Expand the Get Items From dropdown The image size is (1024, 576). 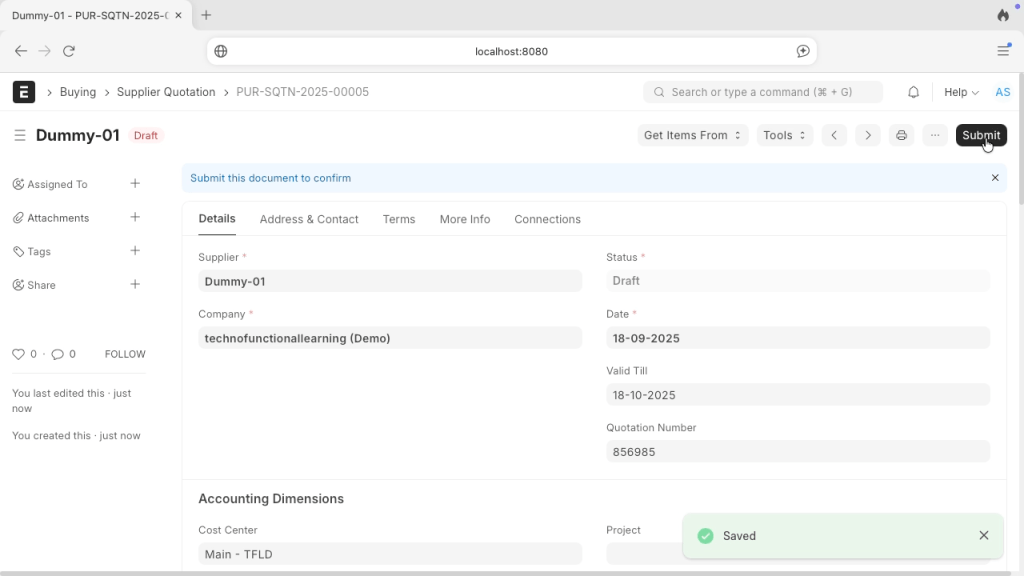click(692, 135)
